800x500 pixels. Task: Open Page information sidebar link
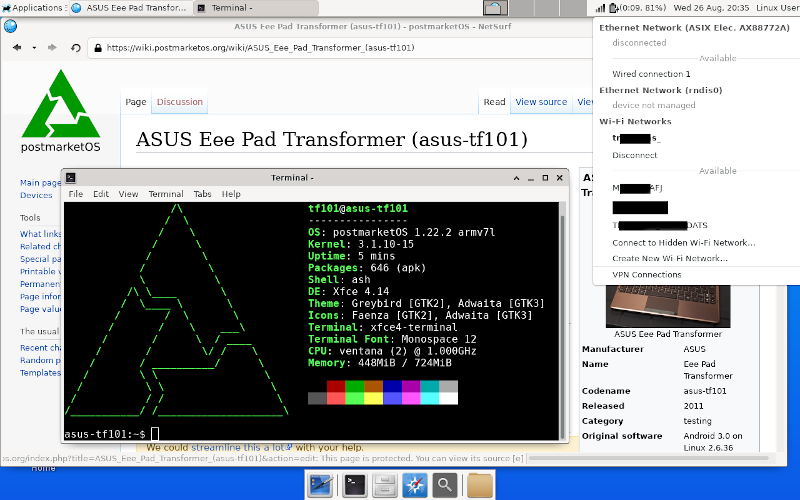pos(40,296)
